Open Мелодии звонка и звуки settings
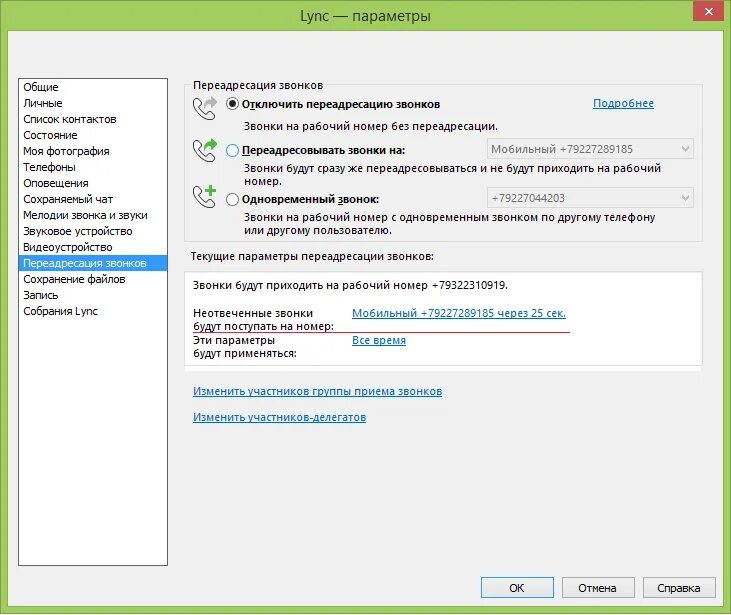This screenshot has width=731, height=615. (93, 215)
